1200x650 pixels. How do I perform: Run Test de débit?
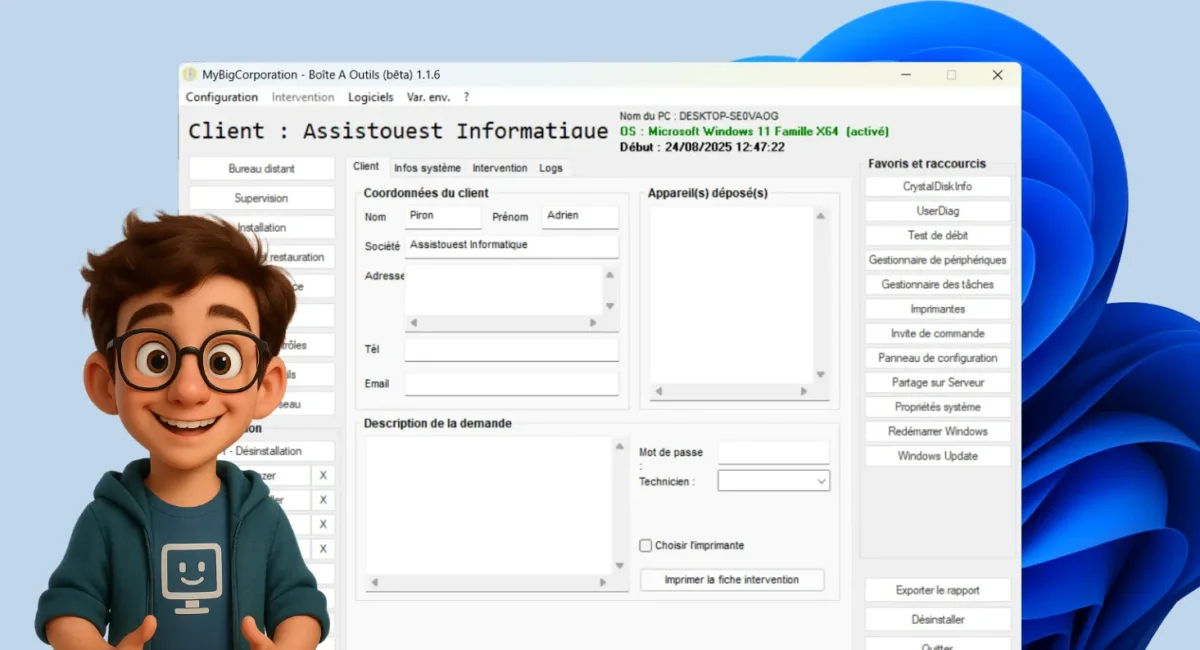point(938,236)
